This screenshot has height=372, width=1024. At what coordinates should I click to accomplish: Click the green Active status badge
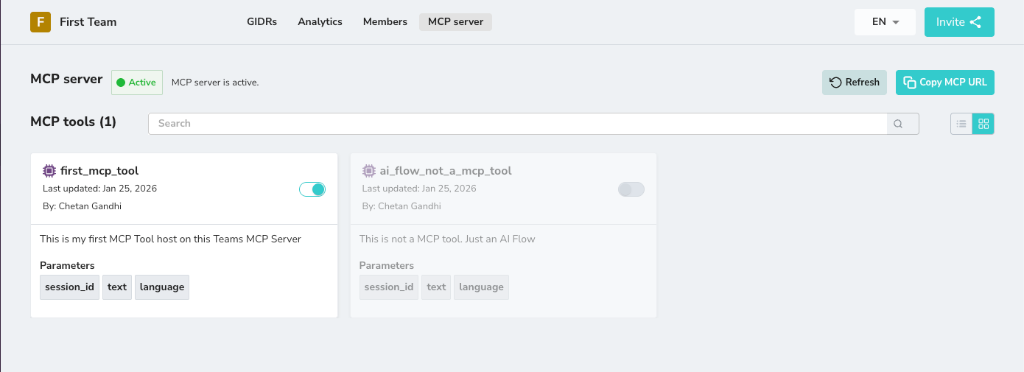136,82
